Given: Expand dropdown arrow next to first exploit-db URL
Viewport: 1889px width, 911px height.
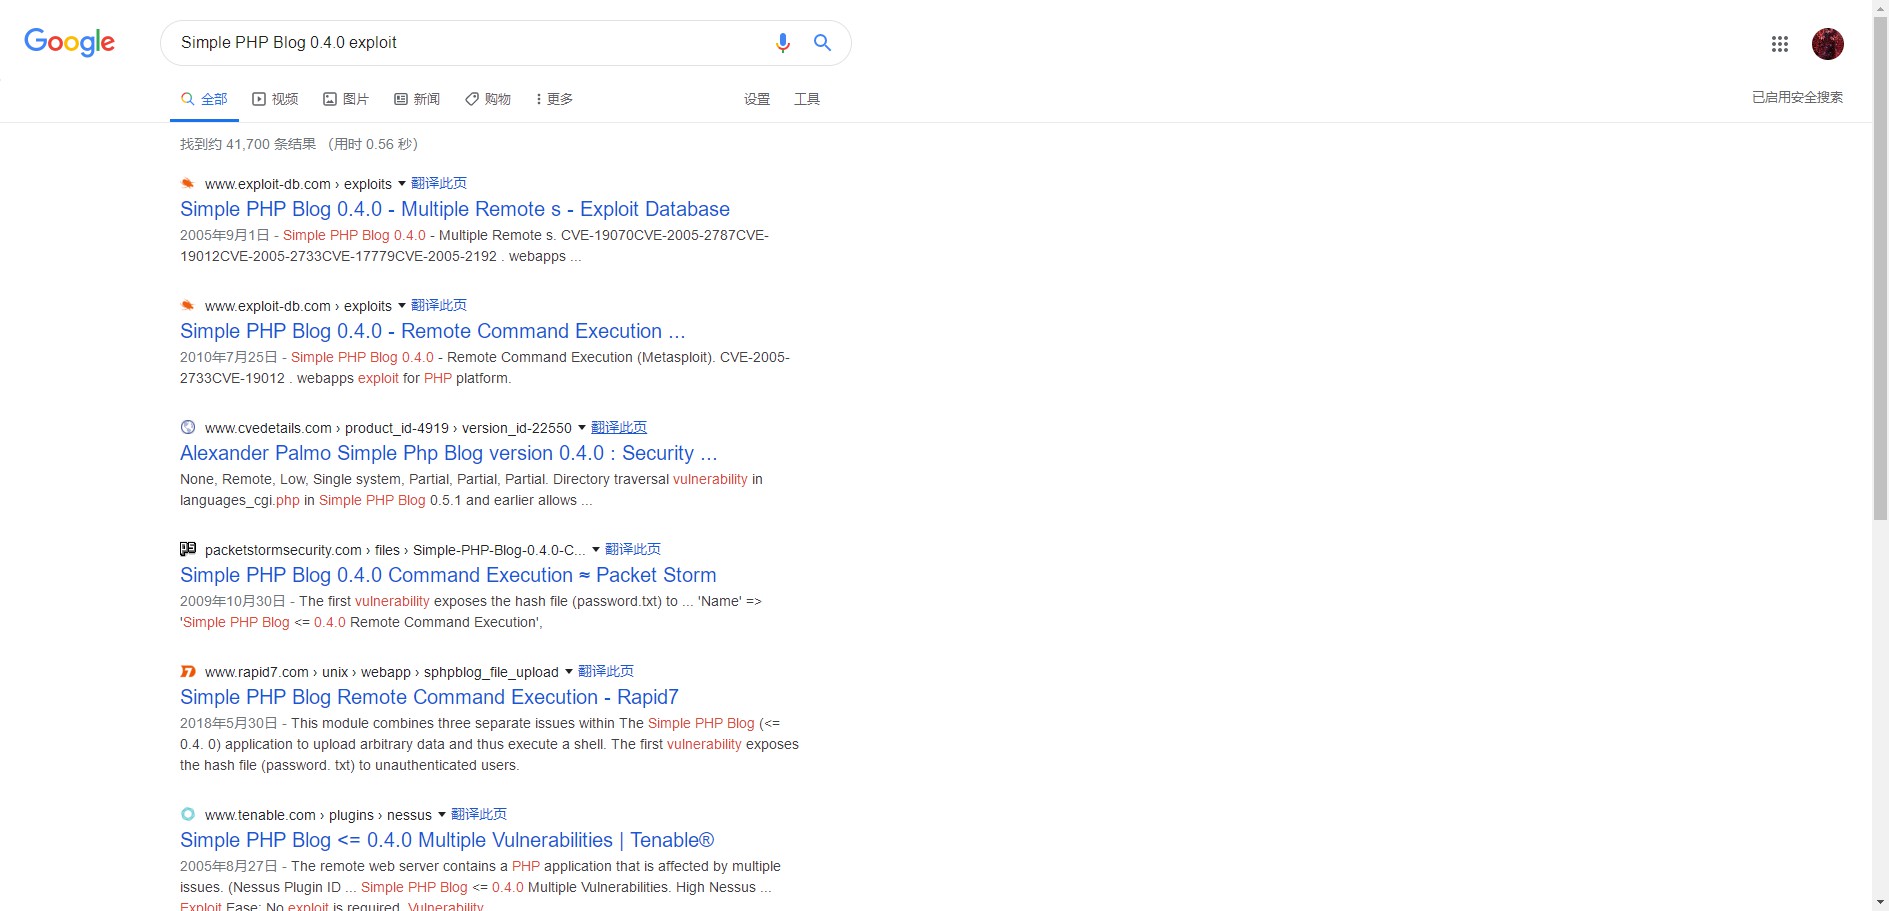Looking at the screenshot, I should [x=402, y=184].
